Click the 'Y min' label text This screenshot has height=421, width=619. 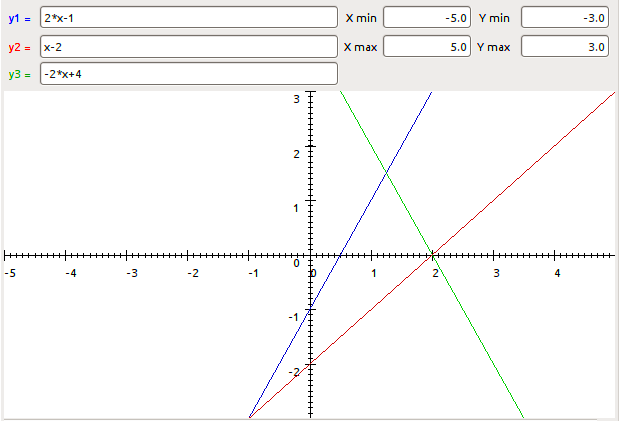[494, 18]
